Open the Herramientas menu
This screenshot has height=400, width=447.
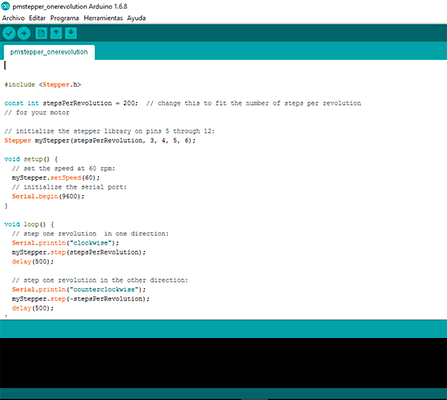103,18
